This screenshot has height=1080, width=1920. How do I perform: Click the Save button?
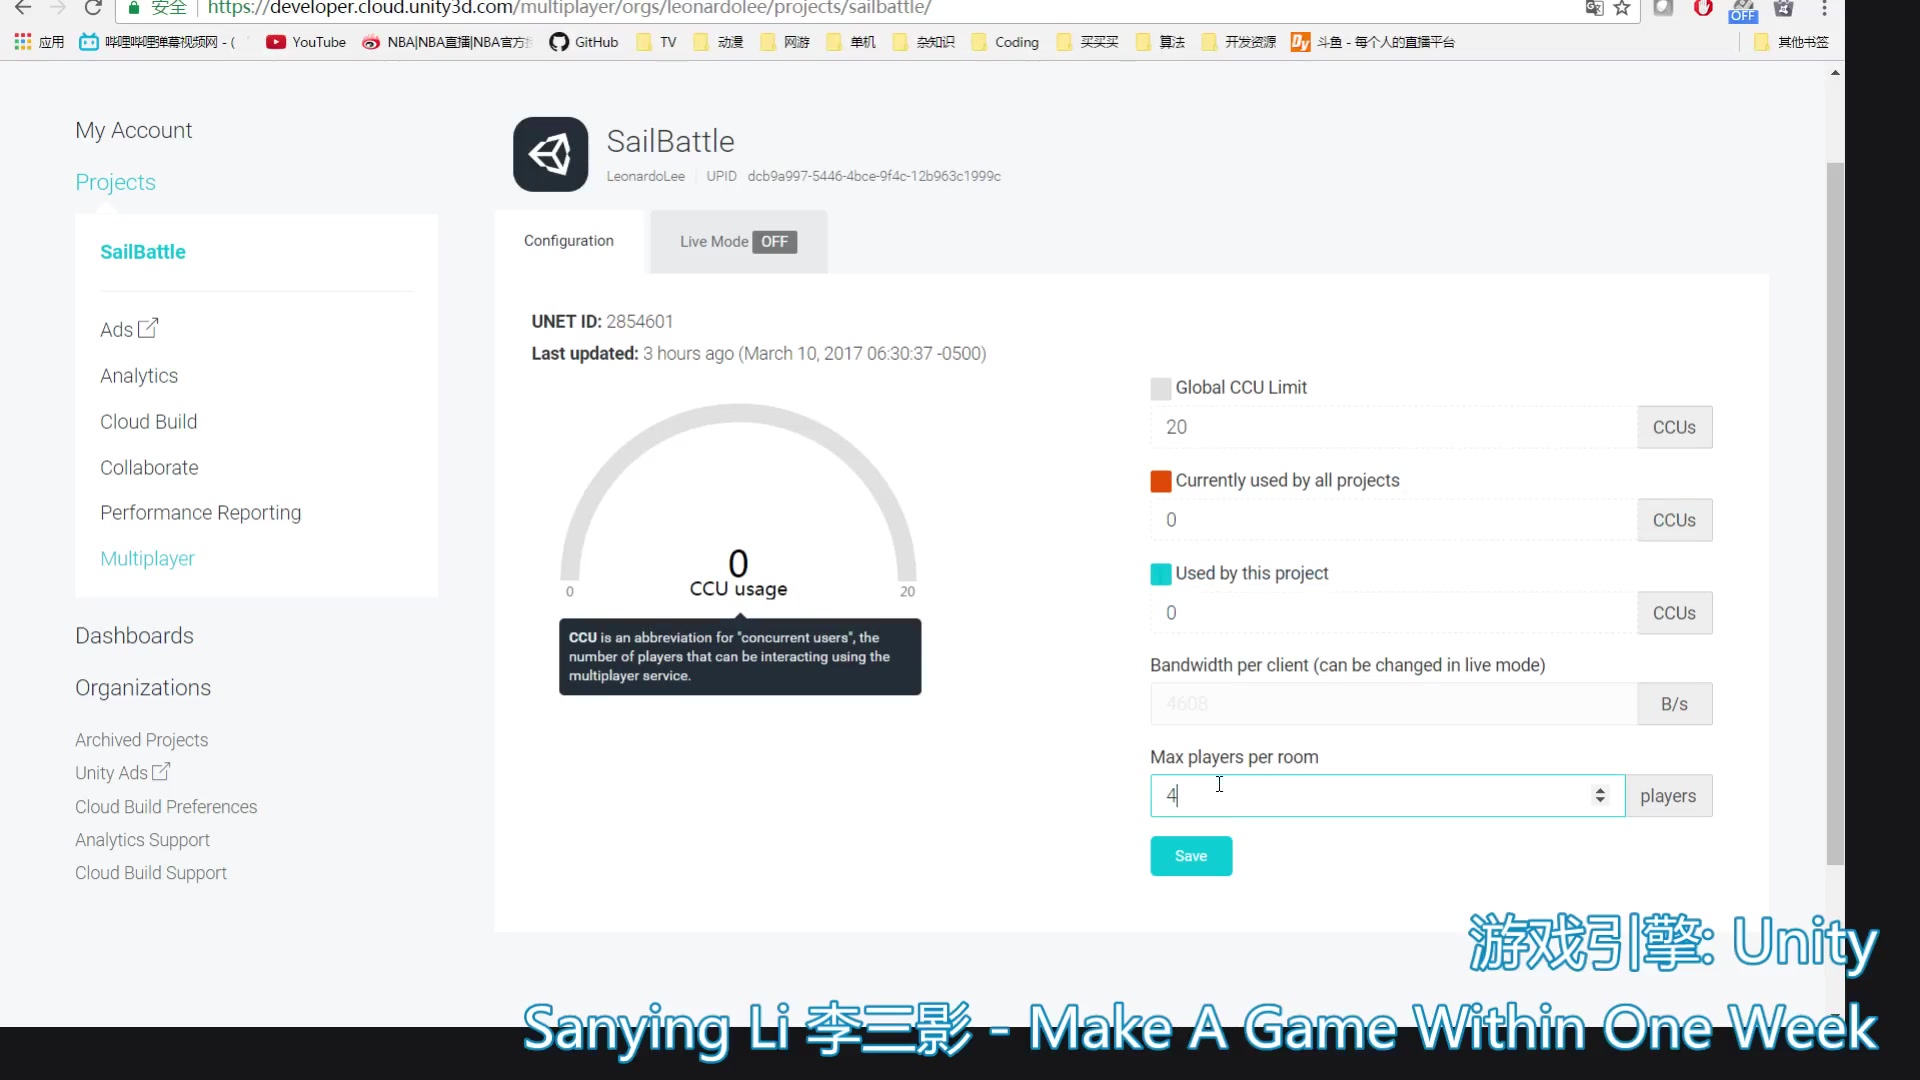click(1191, 856)
